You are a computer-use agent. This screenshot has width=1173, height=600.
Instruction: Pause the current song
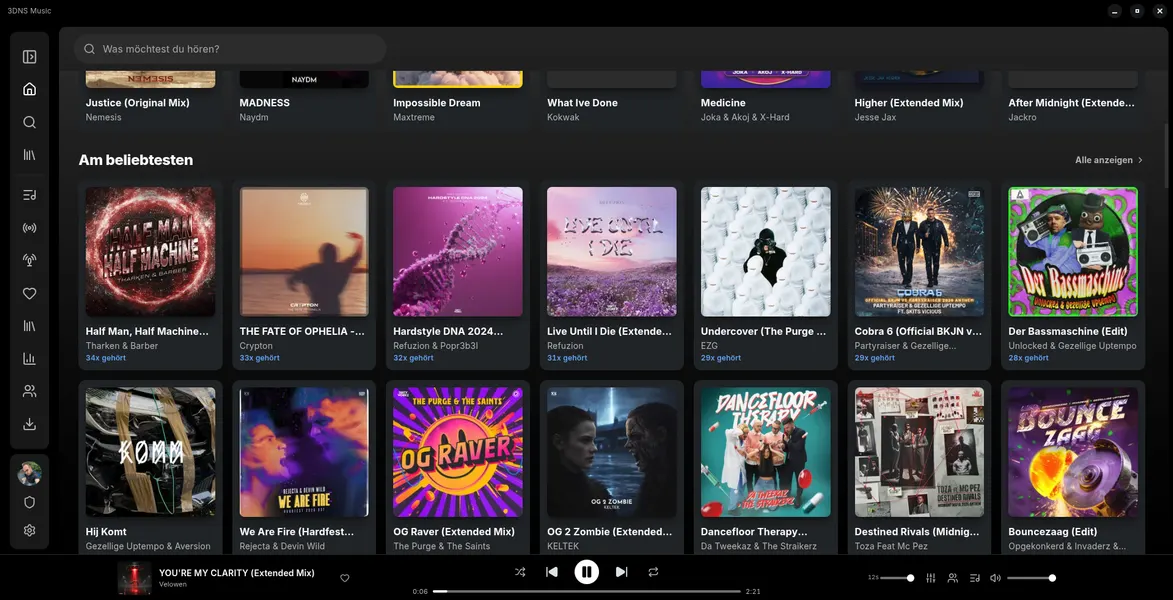(586, 572)
